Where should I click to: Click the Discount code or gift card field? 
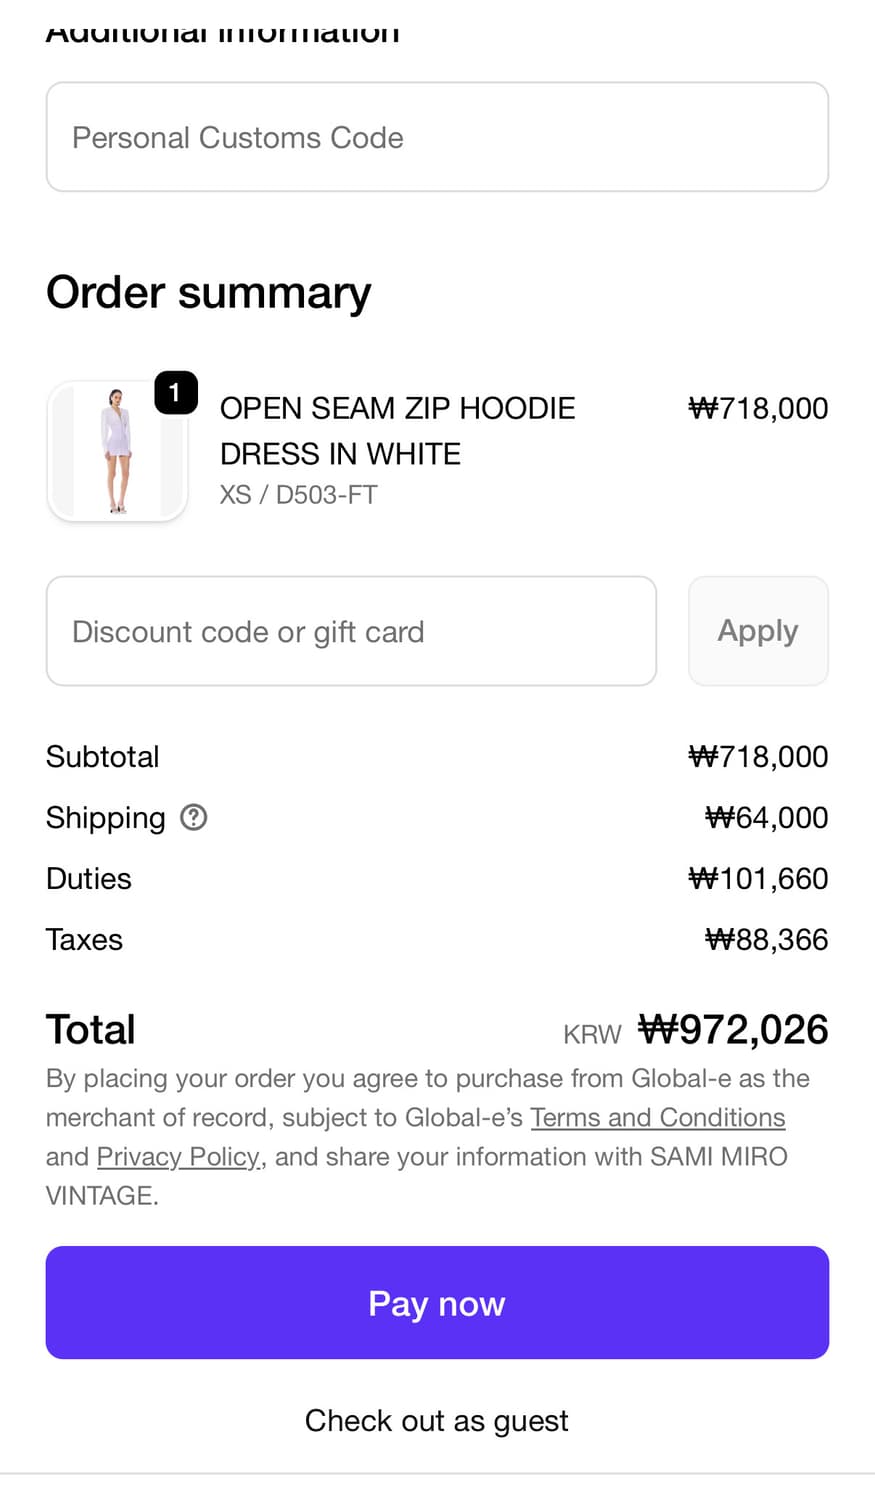click(x=351, y=631)
